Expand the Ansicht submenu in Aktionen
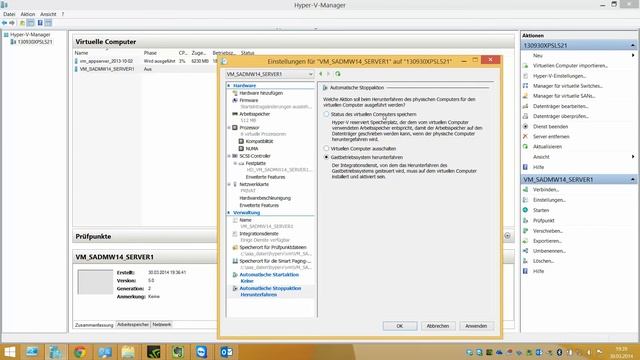This screenshot has height=360, width=640. 633,157
